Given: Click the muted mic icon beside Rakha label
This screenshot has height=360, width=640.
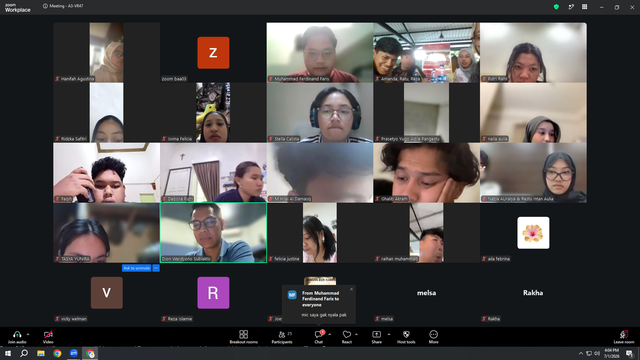Looking at the screenshot, I should (484, 319).
